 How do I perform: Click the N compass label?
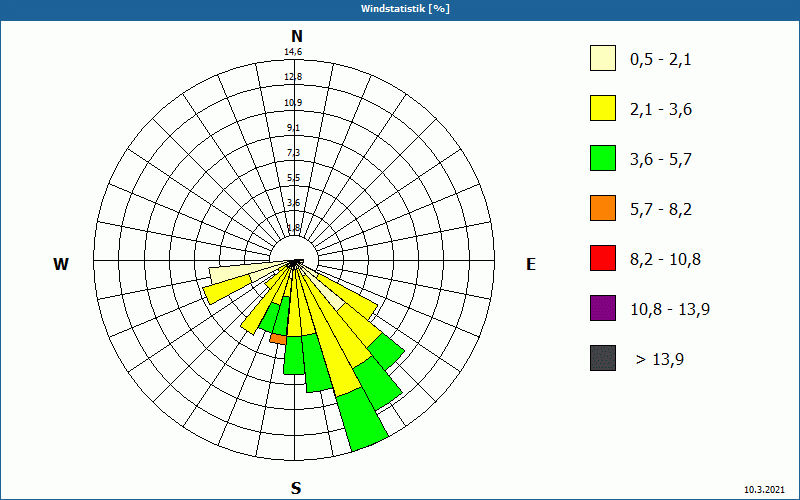(297, 36)
